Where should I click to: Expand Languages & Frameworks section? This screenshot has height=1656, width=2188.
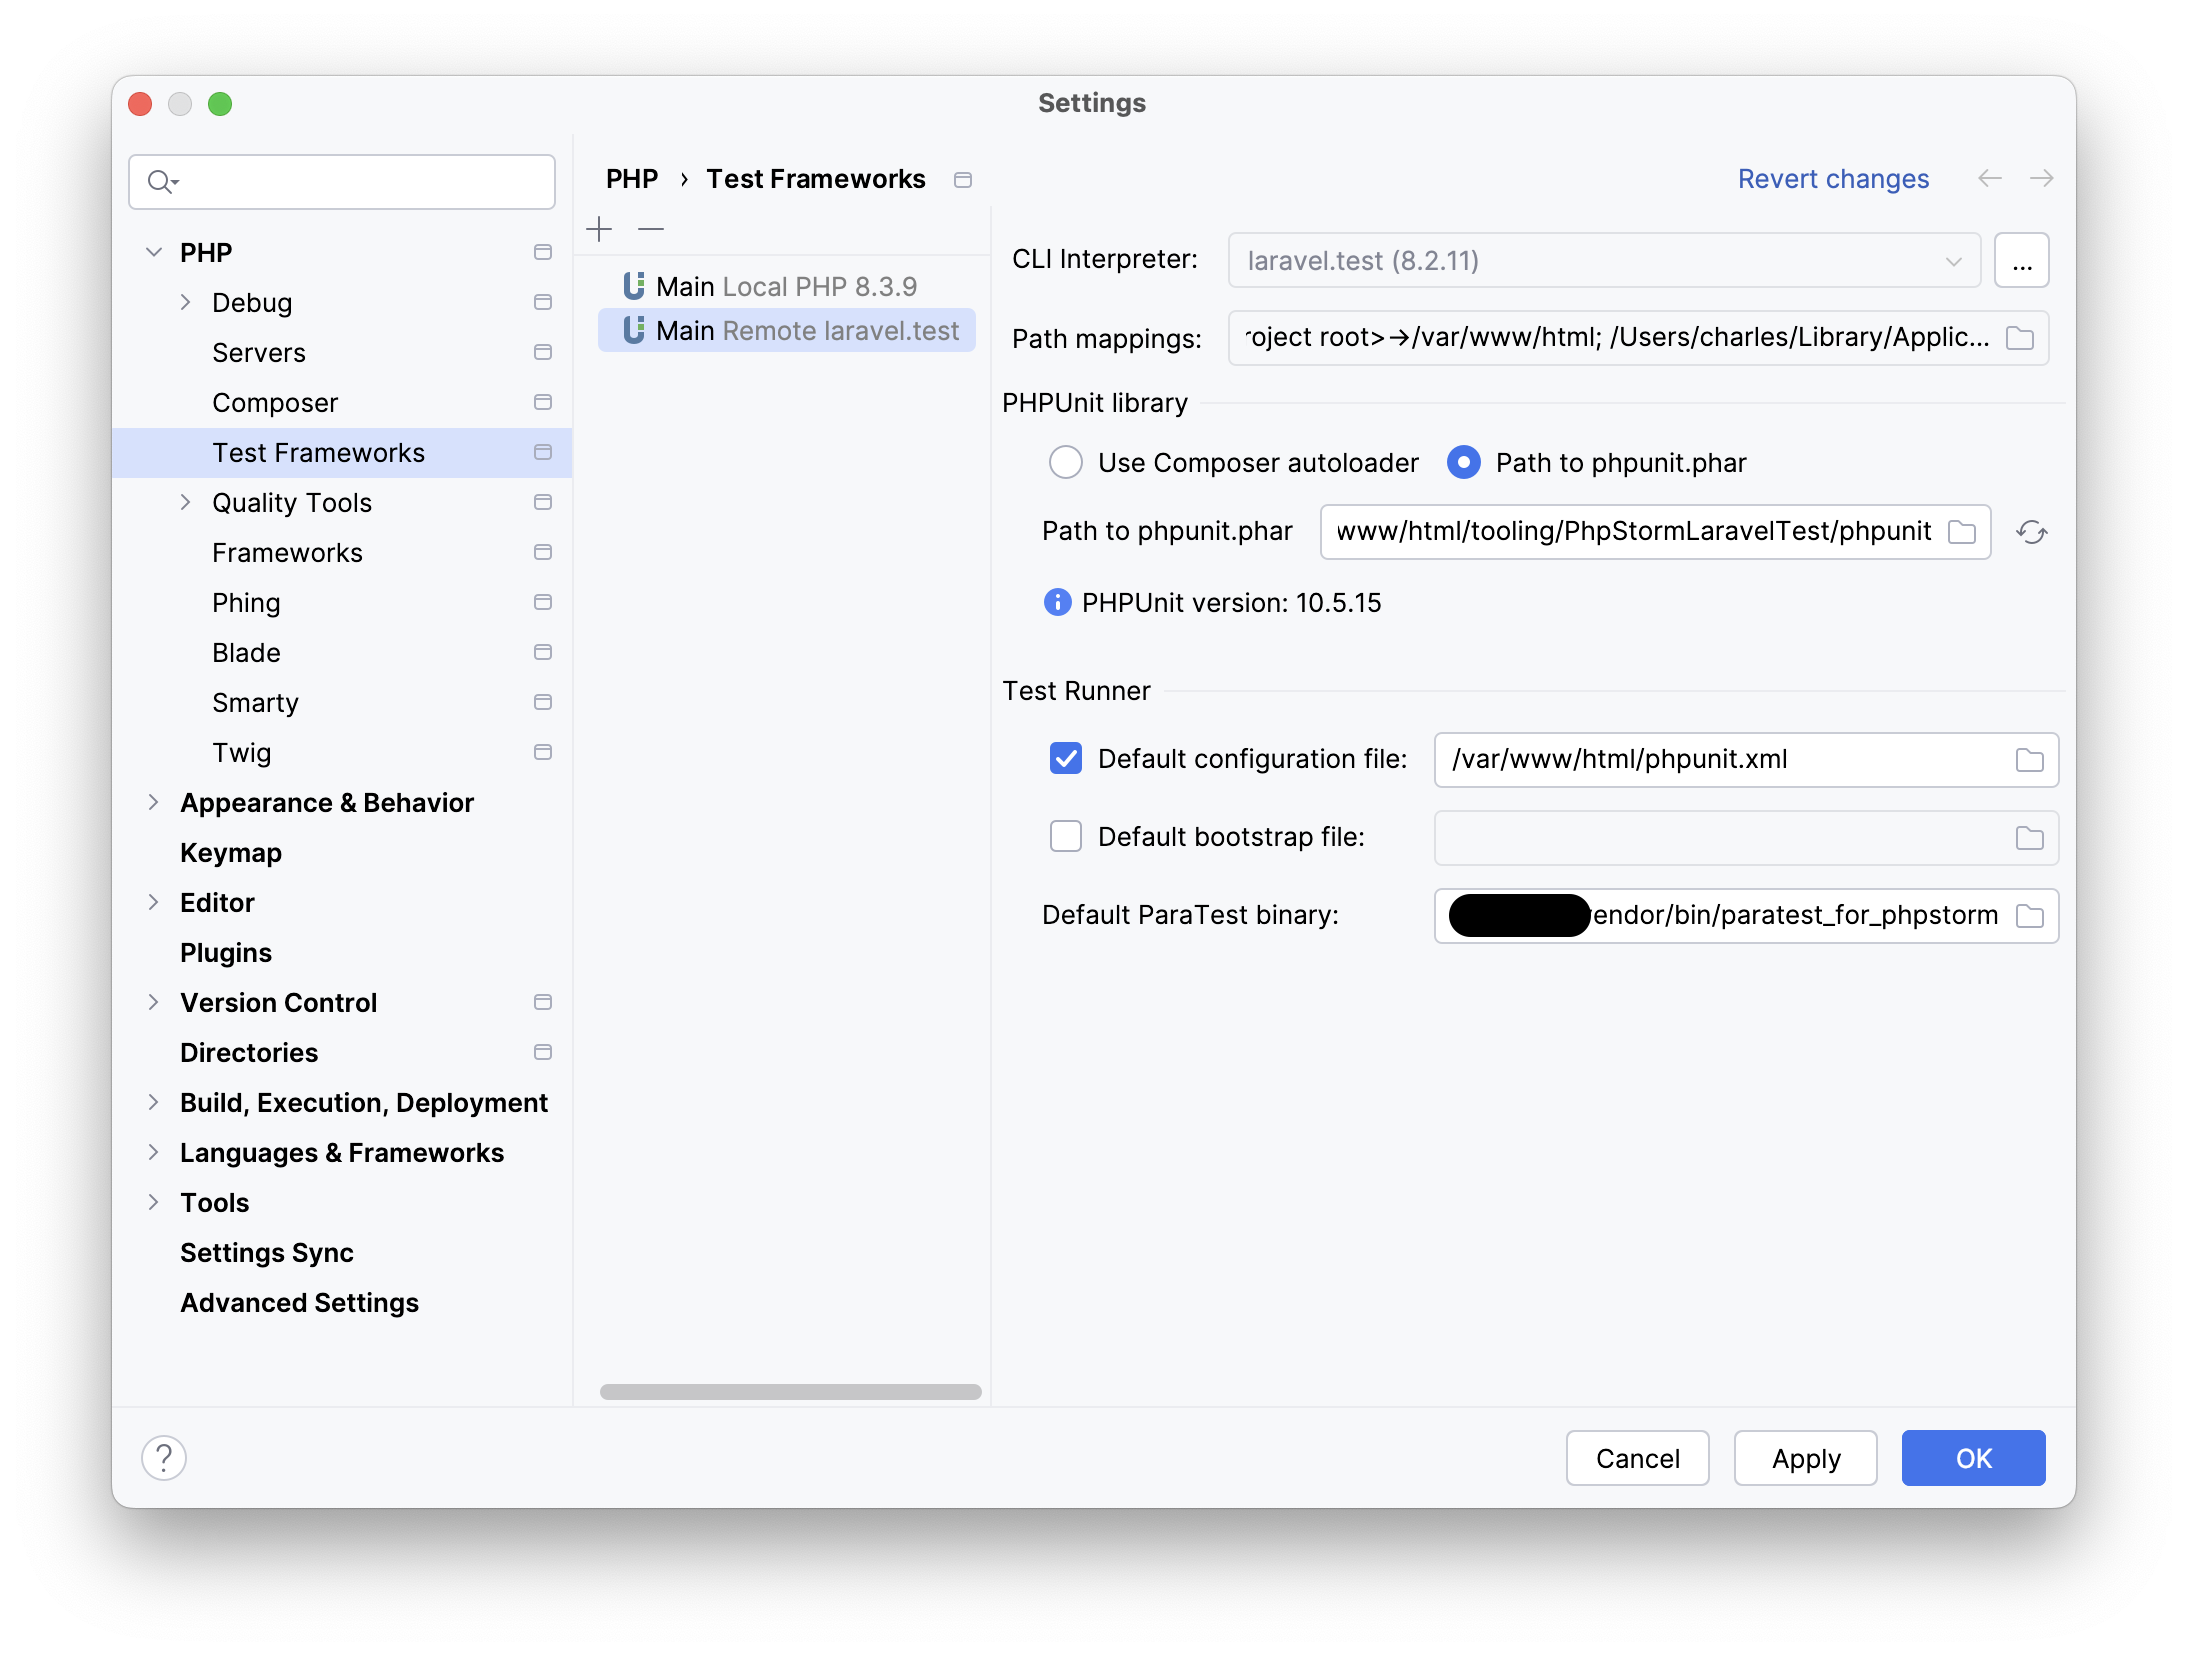coord(154,1152)
